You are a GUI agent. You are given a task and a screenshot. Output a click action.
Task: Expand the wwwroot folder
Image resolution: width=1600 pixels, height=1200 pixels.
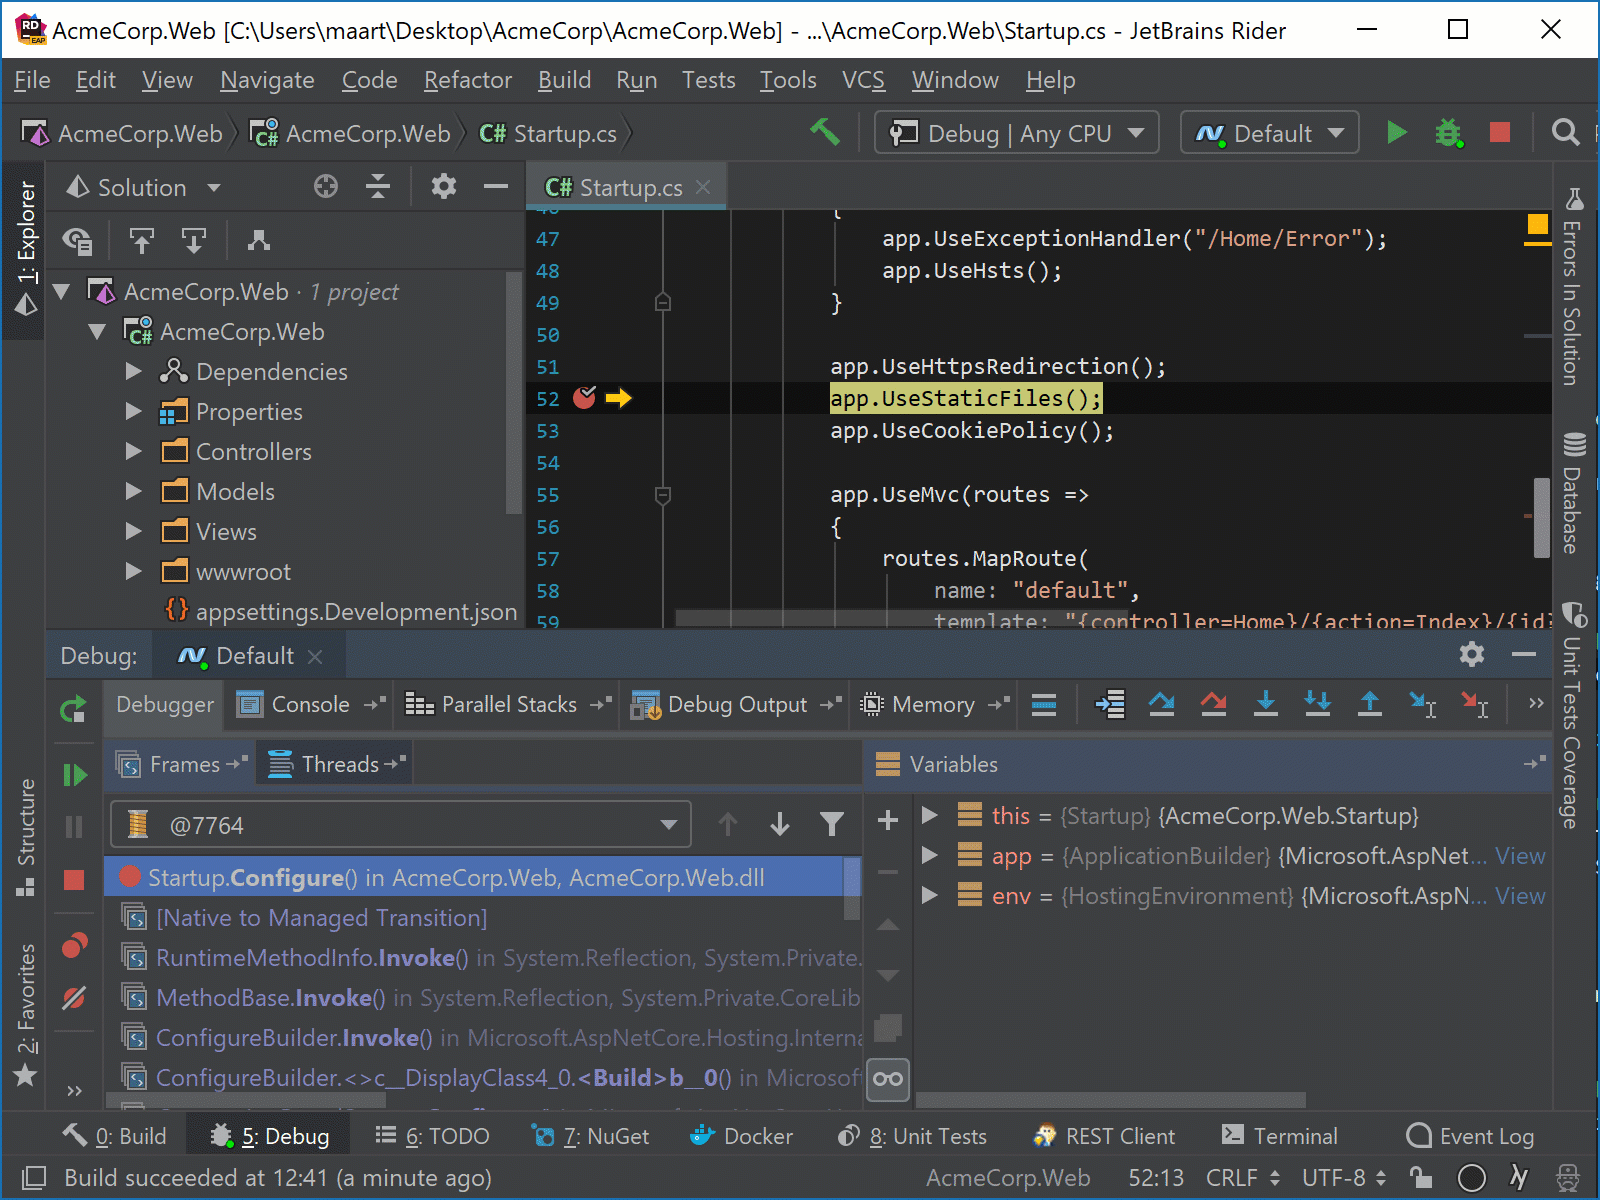coord(134,572)
